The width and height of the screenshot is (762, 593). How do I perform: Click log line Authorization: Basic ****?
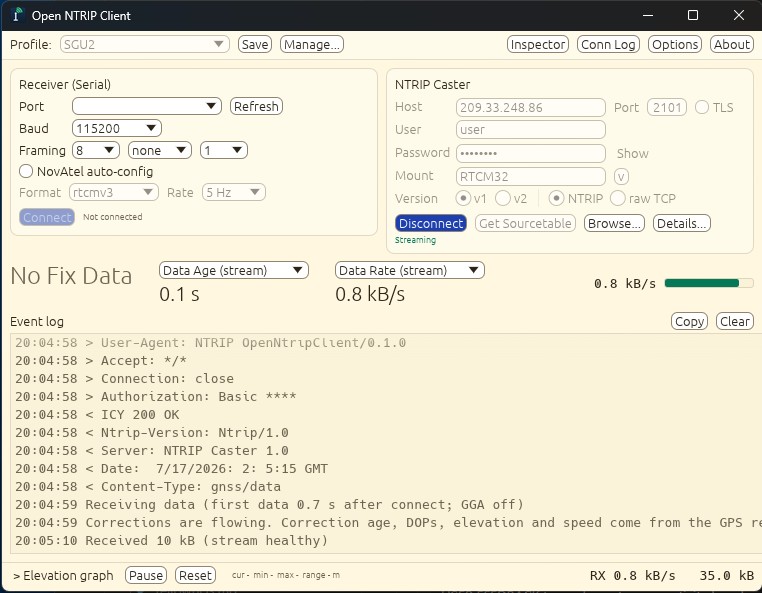(x=156, y=397)
